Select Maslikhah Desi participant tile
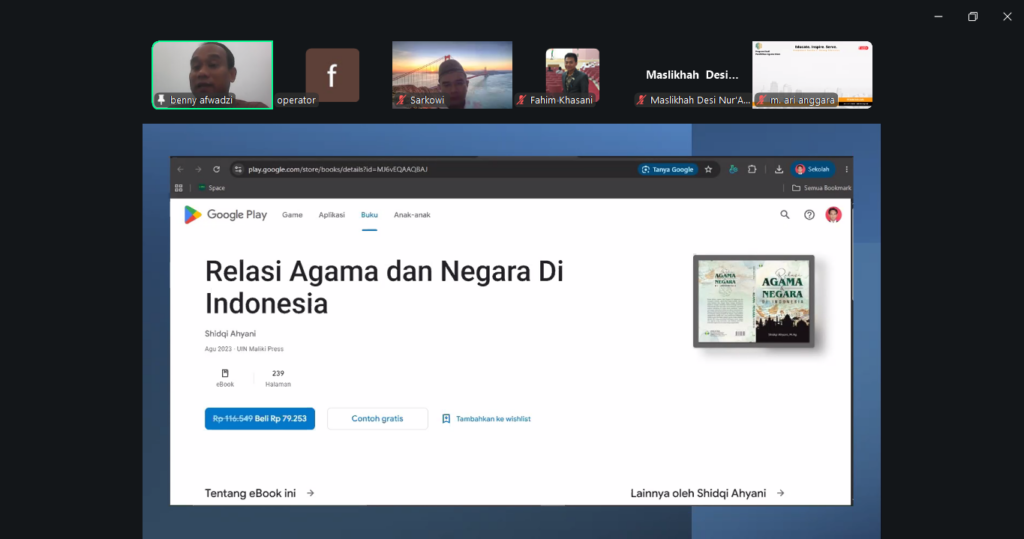The height and width of the screenshot is (539, 1024). click(x=692, y=75)
